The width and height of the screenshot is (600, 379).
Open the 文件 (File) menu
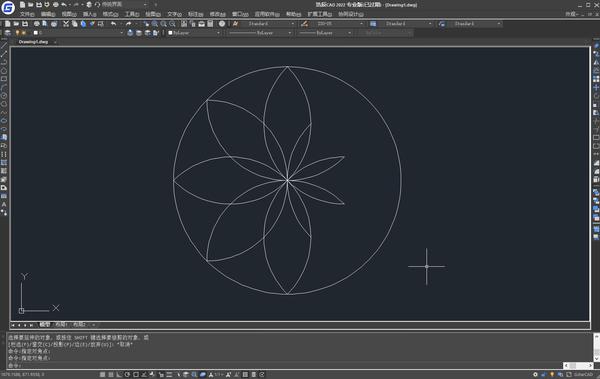[x=27, y=14]
